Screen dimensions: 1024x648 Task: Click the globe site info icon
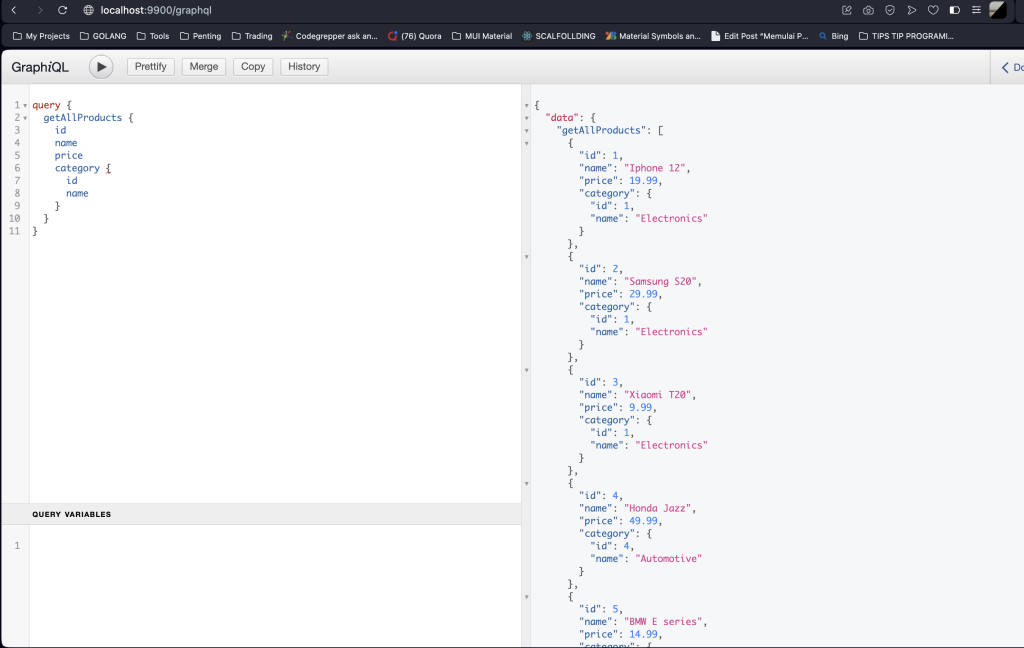pyautogui.click(x=89, y=10)
